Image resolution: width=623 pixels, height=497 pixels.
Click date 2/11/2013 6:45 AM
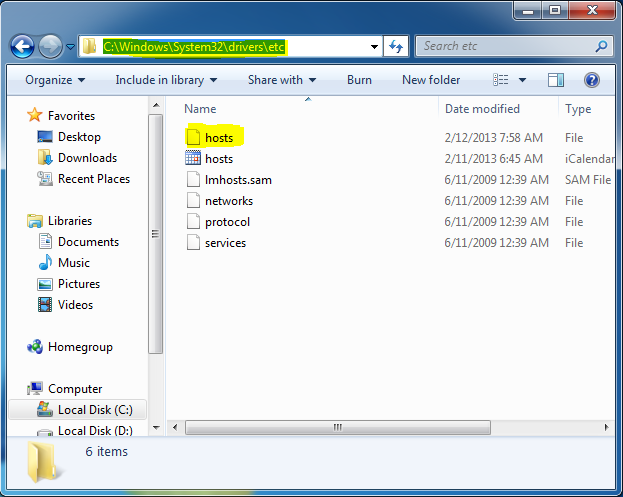pos(493,159)
